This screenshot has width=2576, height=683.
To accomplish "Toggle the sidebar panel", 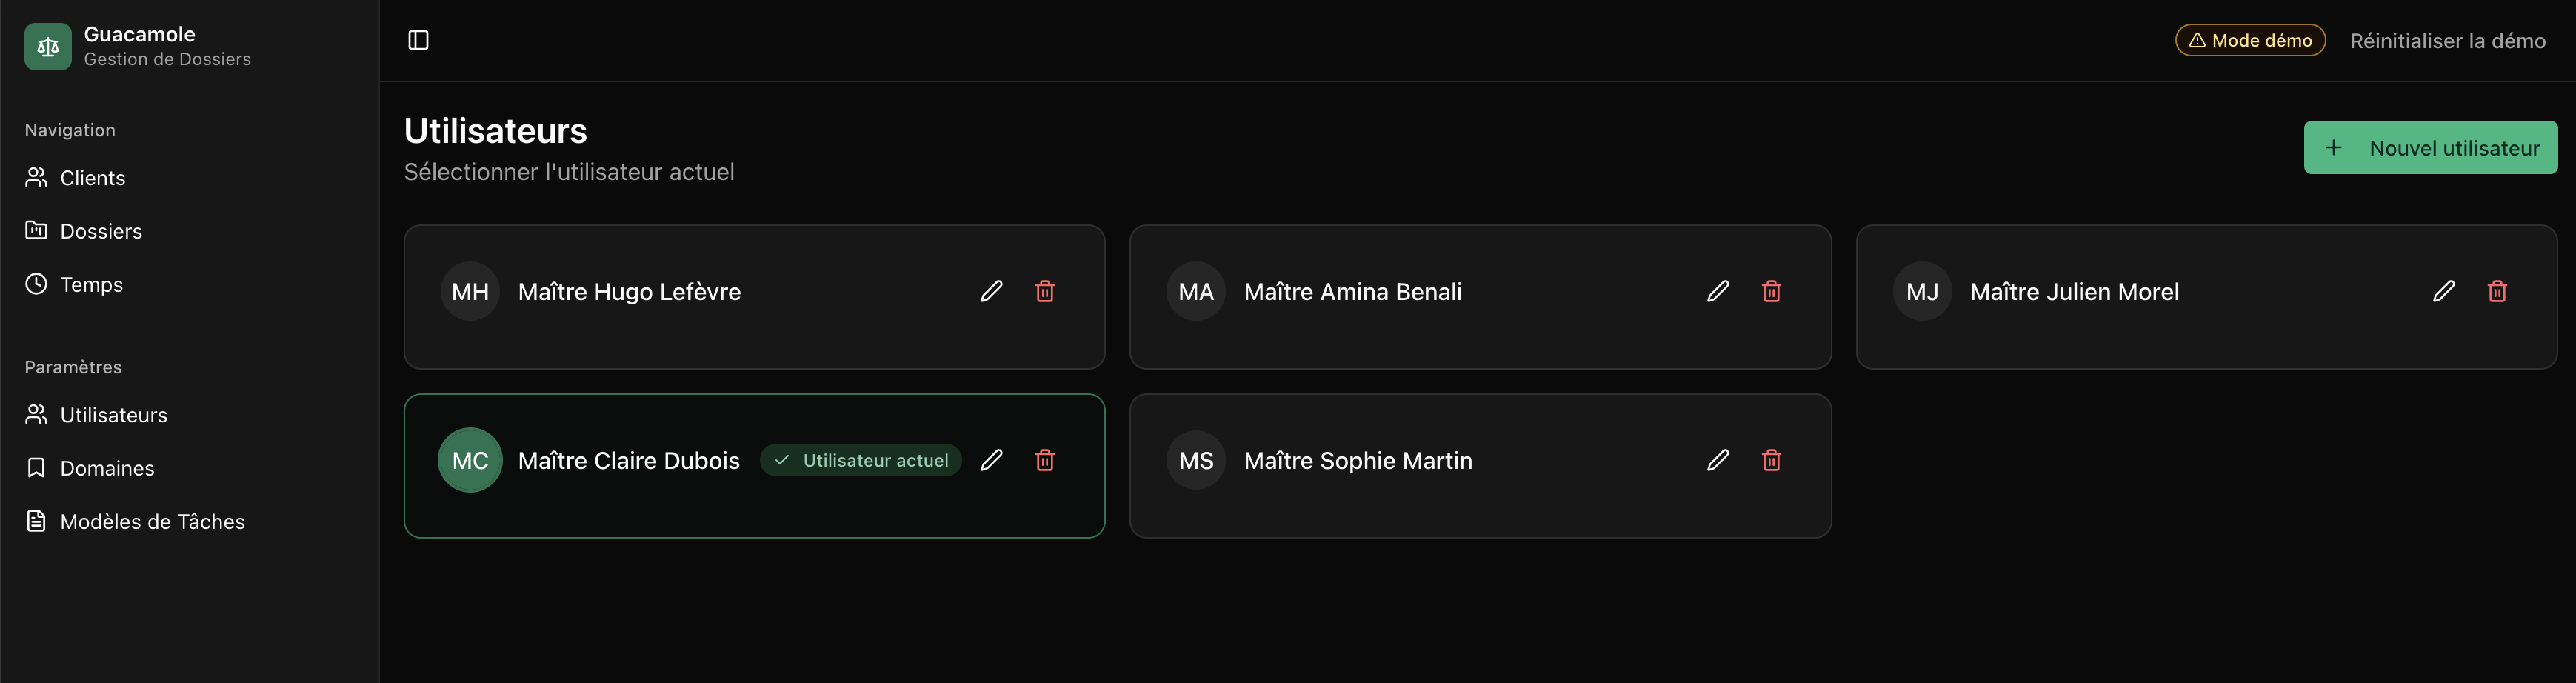I will tap(418, 40).
